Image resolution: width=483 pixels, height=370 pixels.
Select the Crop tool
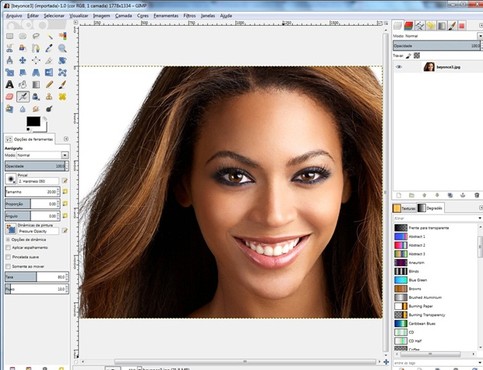click(x=49, y=60)
